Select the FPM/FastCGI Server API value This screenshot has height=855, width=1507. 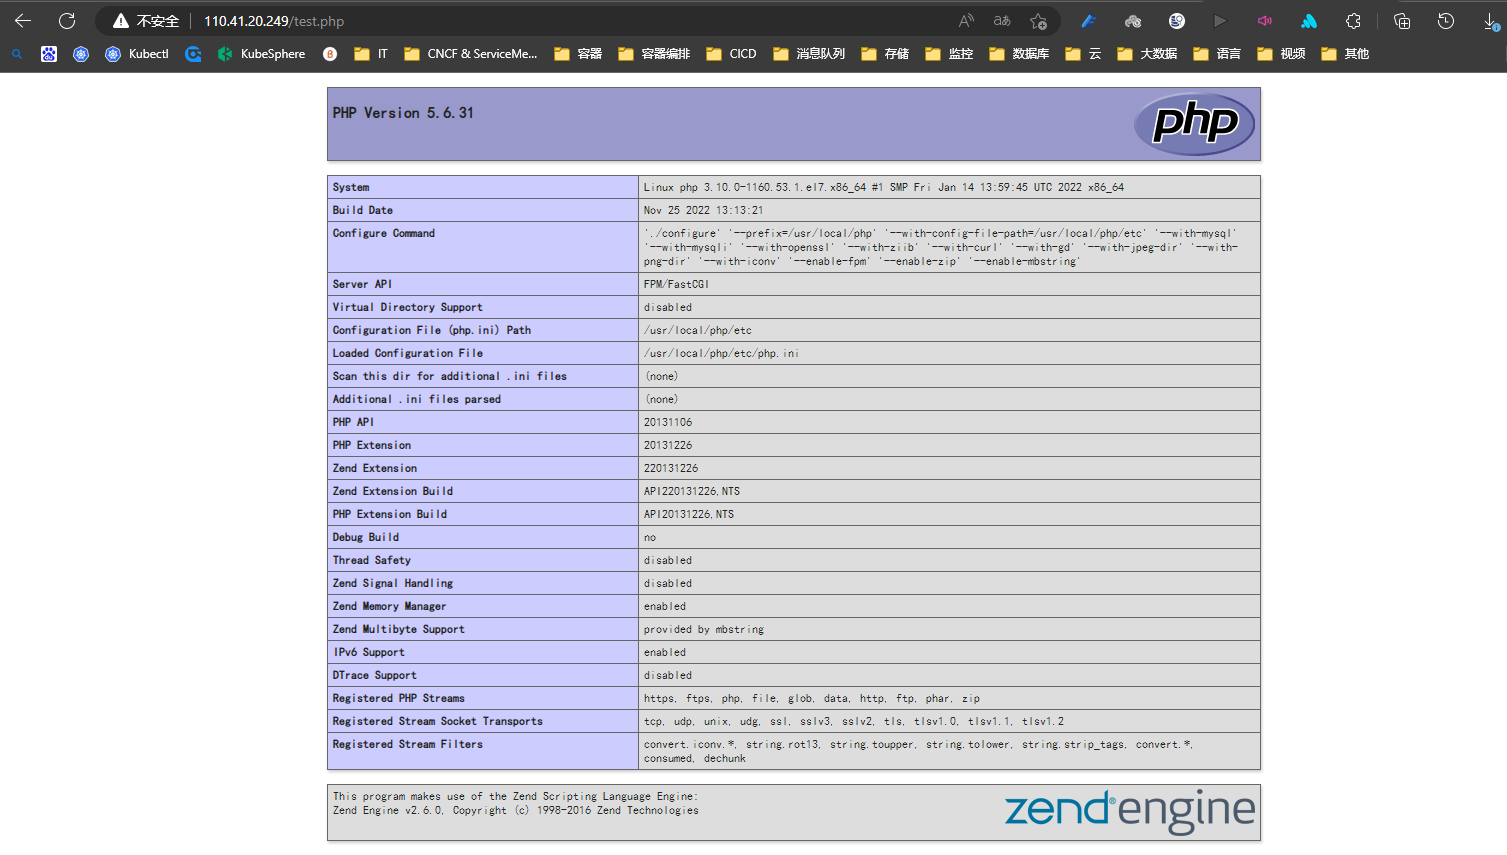676,284
